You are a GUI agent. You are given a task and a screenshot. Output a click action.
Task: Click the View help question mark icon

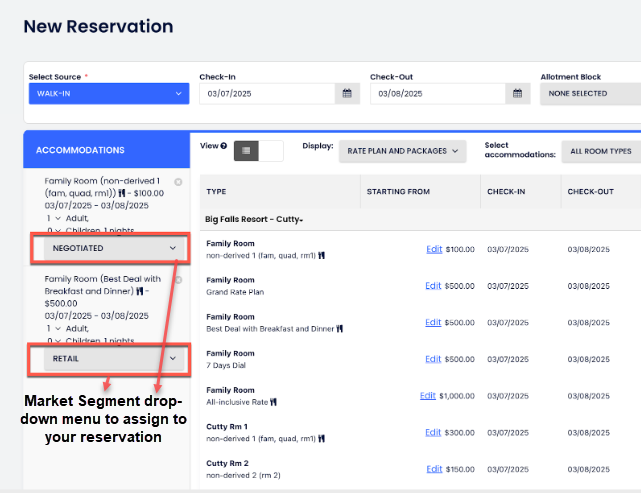pyautogui.click(x=223, y=146)
